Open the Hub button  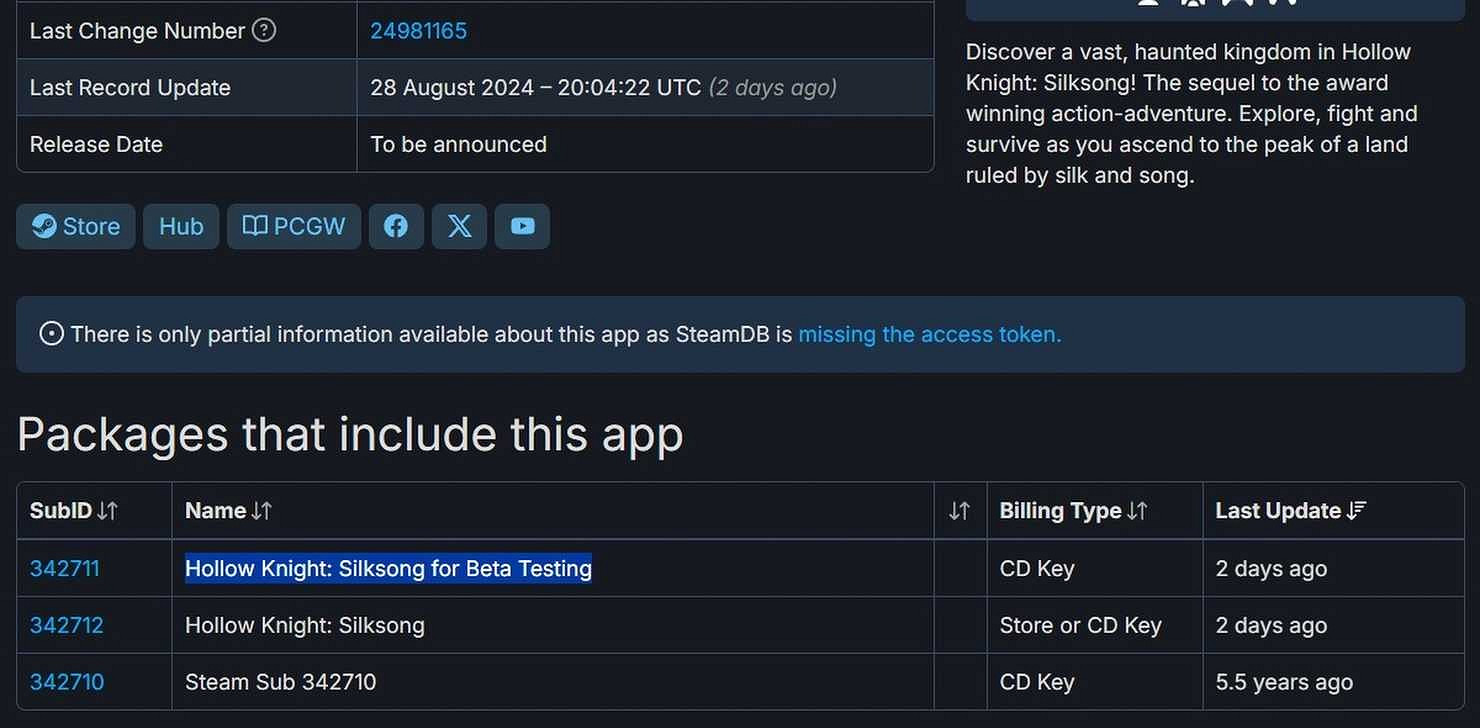point(181,227)
